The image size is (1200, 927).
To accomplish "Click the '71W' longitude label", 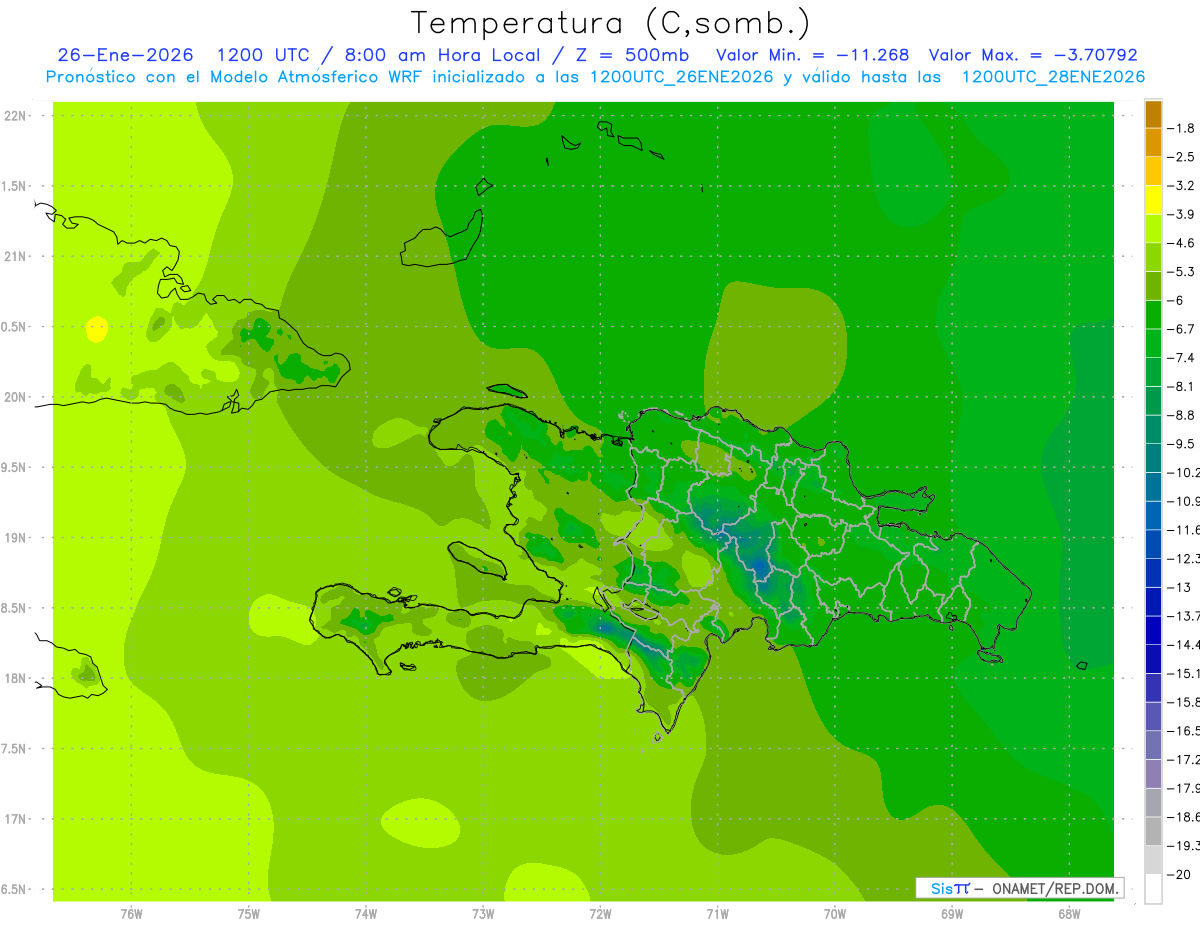I will click(717, 914).
